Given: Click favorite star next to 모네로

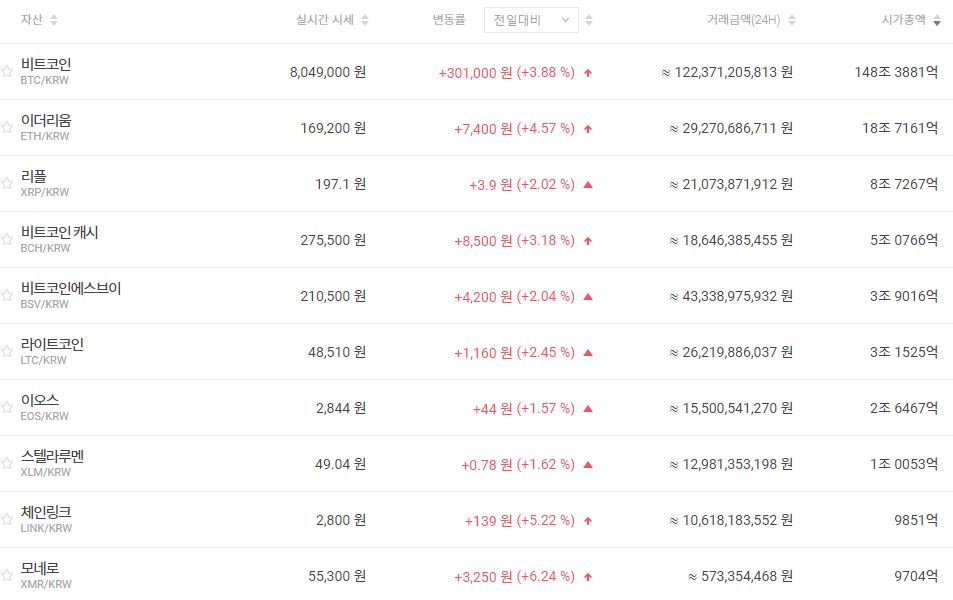Looking at the screenshot, I should click(x=7, y=576).
